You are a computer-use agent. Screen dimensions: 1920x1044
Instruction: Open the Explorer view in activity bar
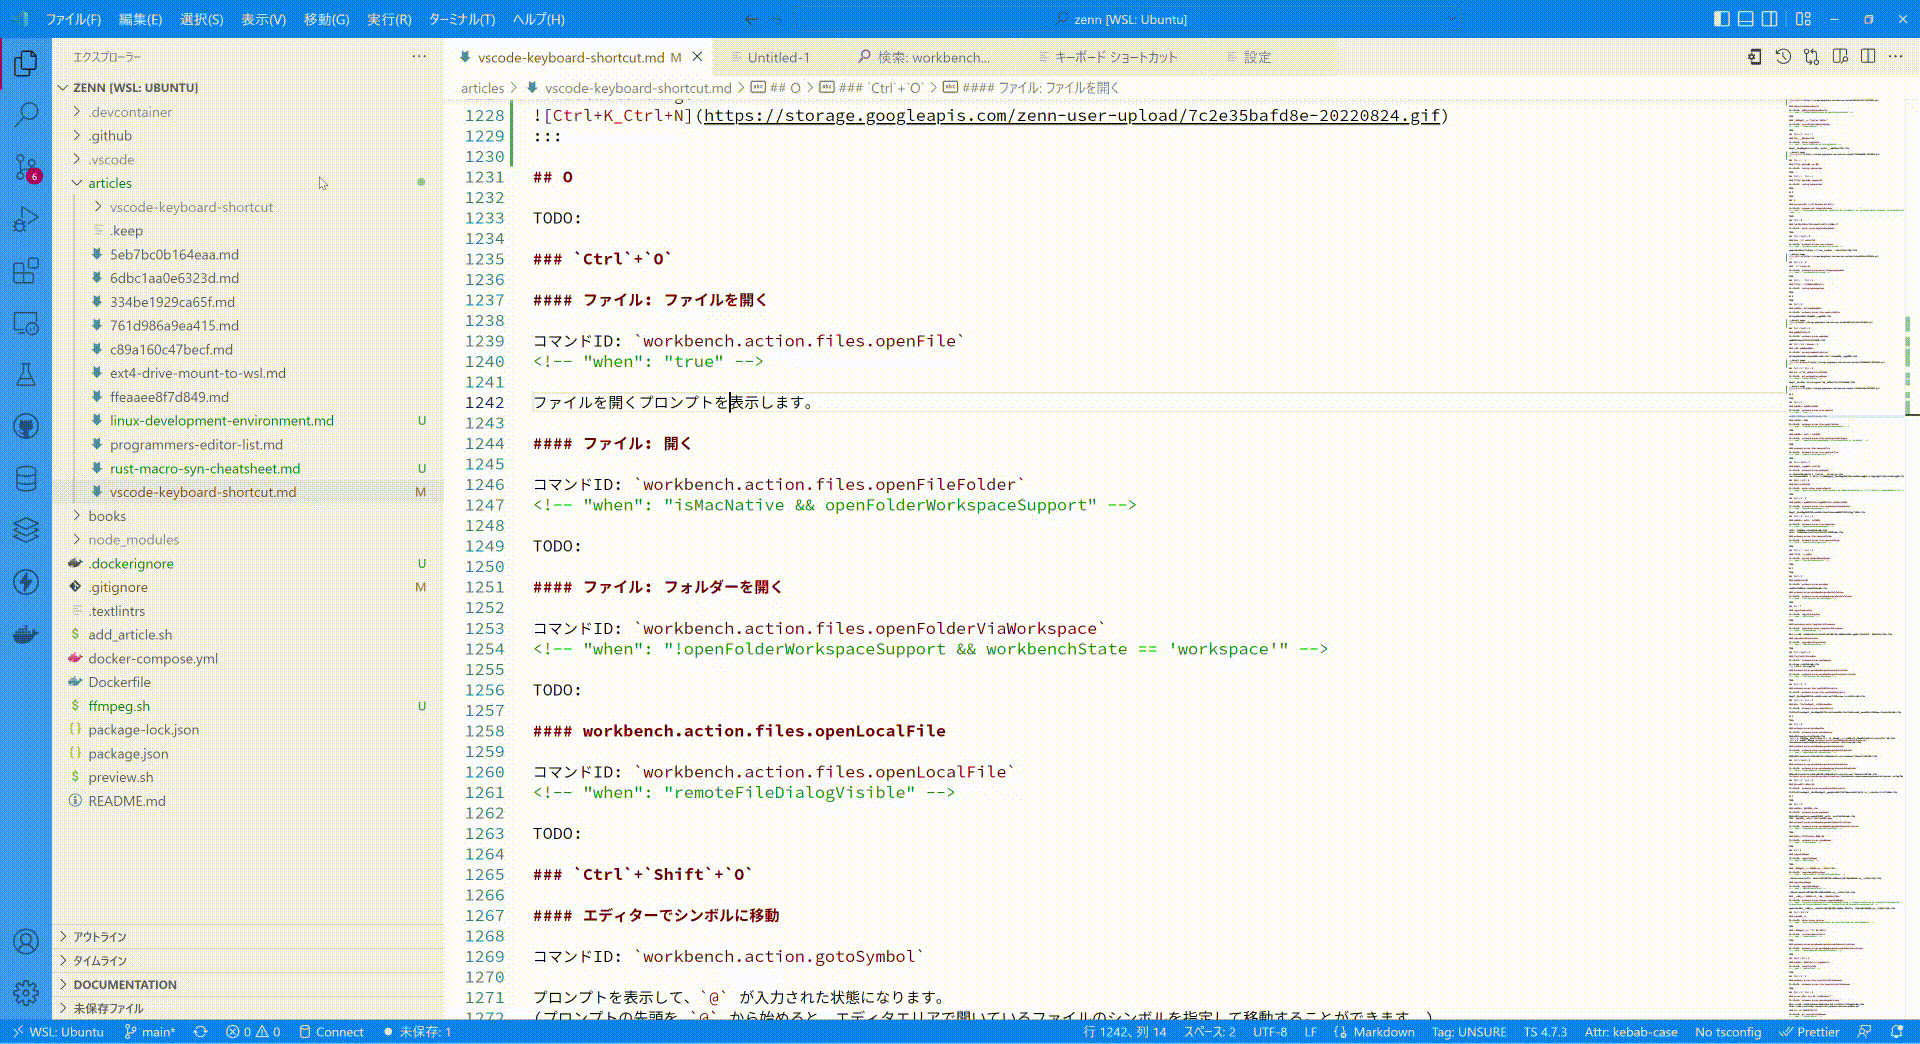coord(26,64)
